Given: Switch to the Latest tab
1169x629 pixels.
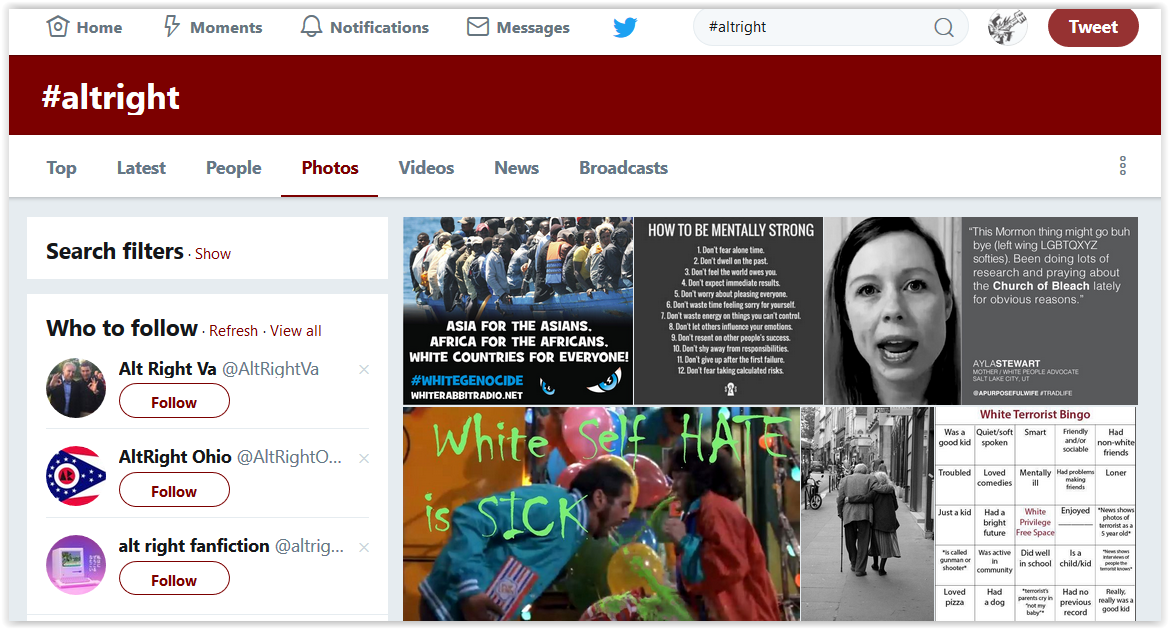Looking at the screenshot, I should tap(141, 168).
